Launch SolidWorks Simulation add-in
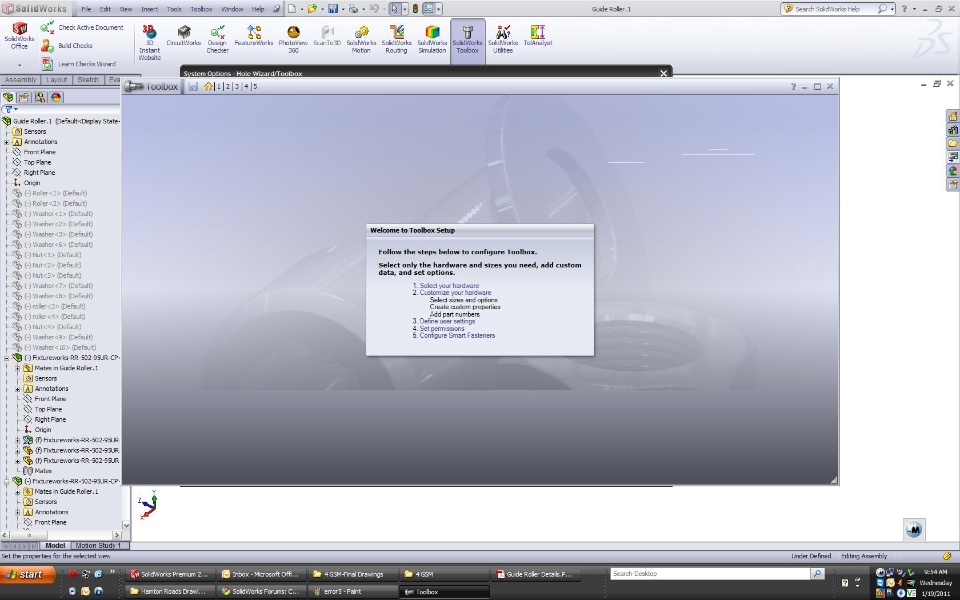 pyautogui.click(x=432, y=39)
